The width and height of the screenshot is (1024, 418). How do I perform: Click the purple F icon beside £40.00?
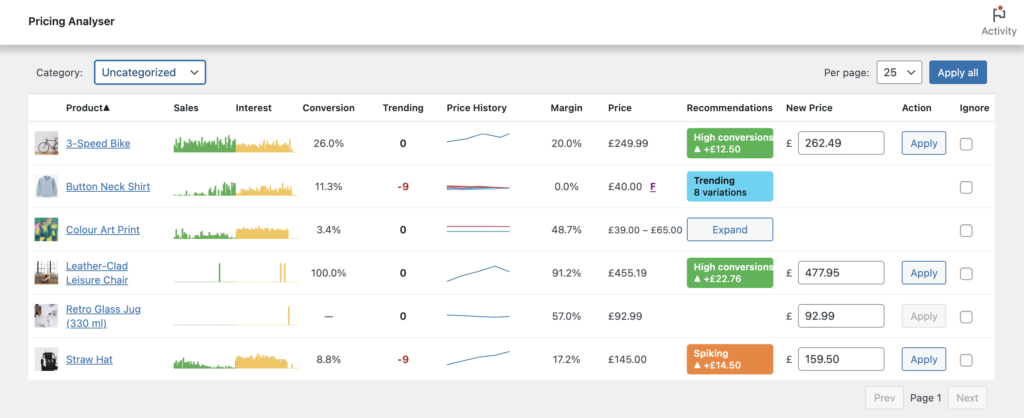click(x=653, y=186)
